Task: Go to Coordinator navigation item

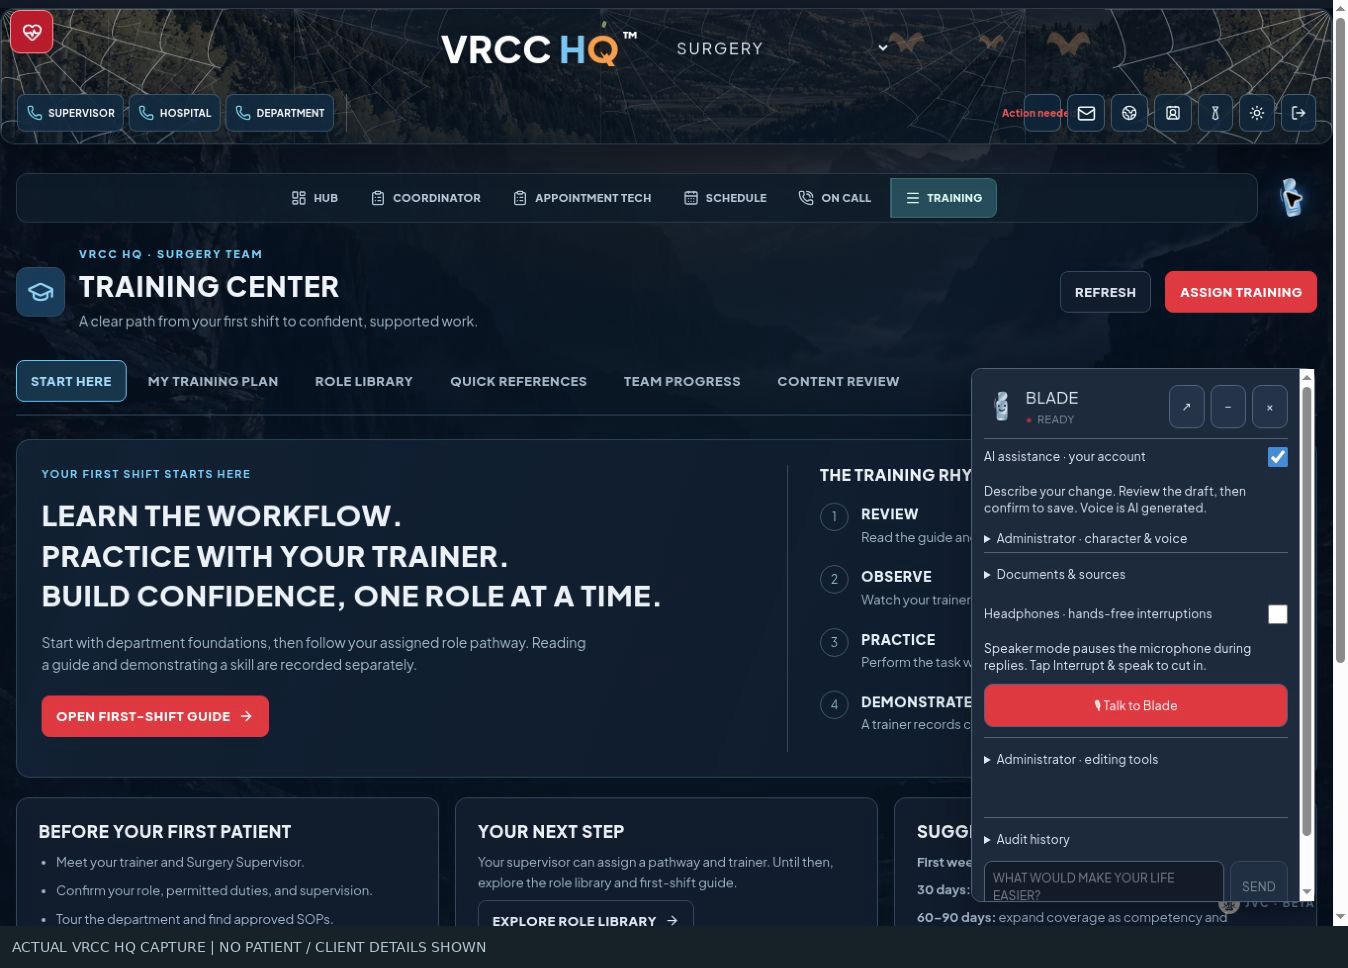Action: (x=426, y=198)
